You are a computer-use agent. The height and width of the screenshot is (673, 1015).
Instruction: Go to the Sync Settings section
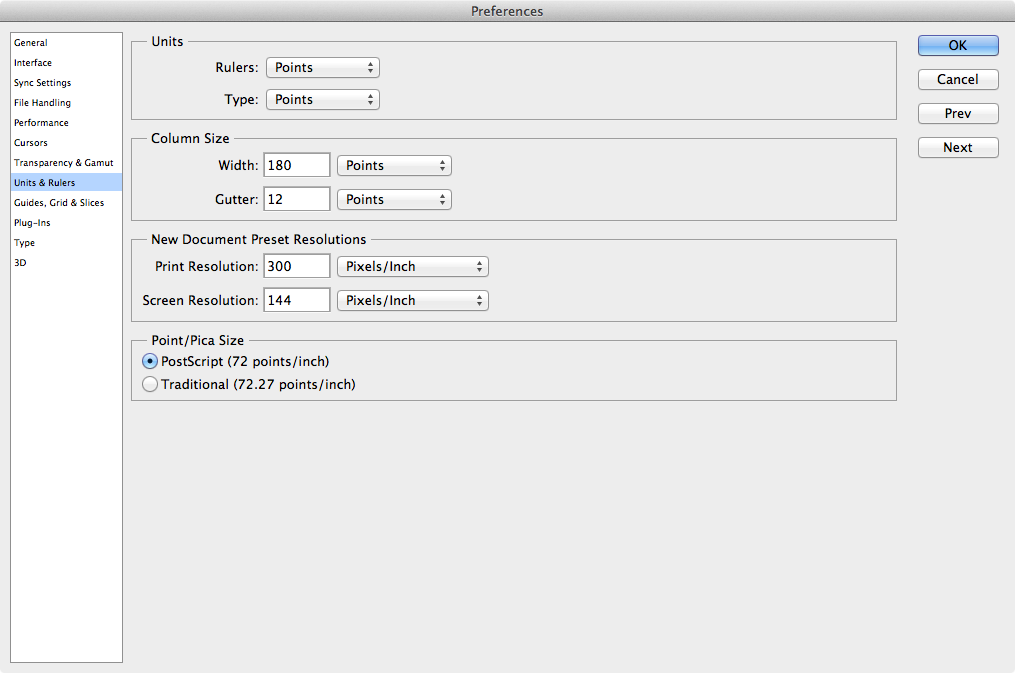pyautogui.click(x=42, y=83)
